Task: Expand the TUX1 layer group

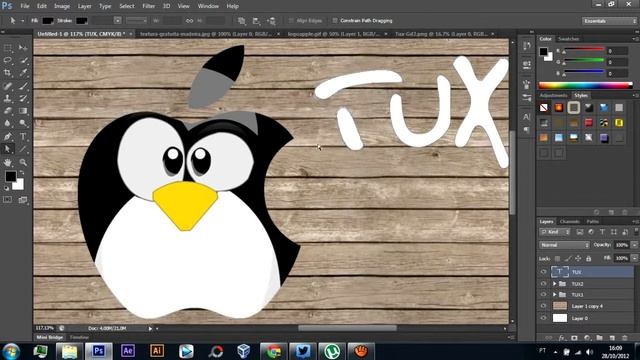Action: [555, 295]
